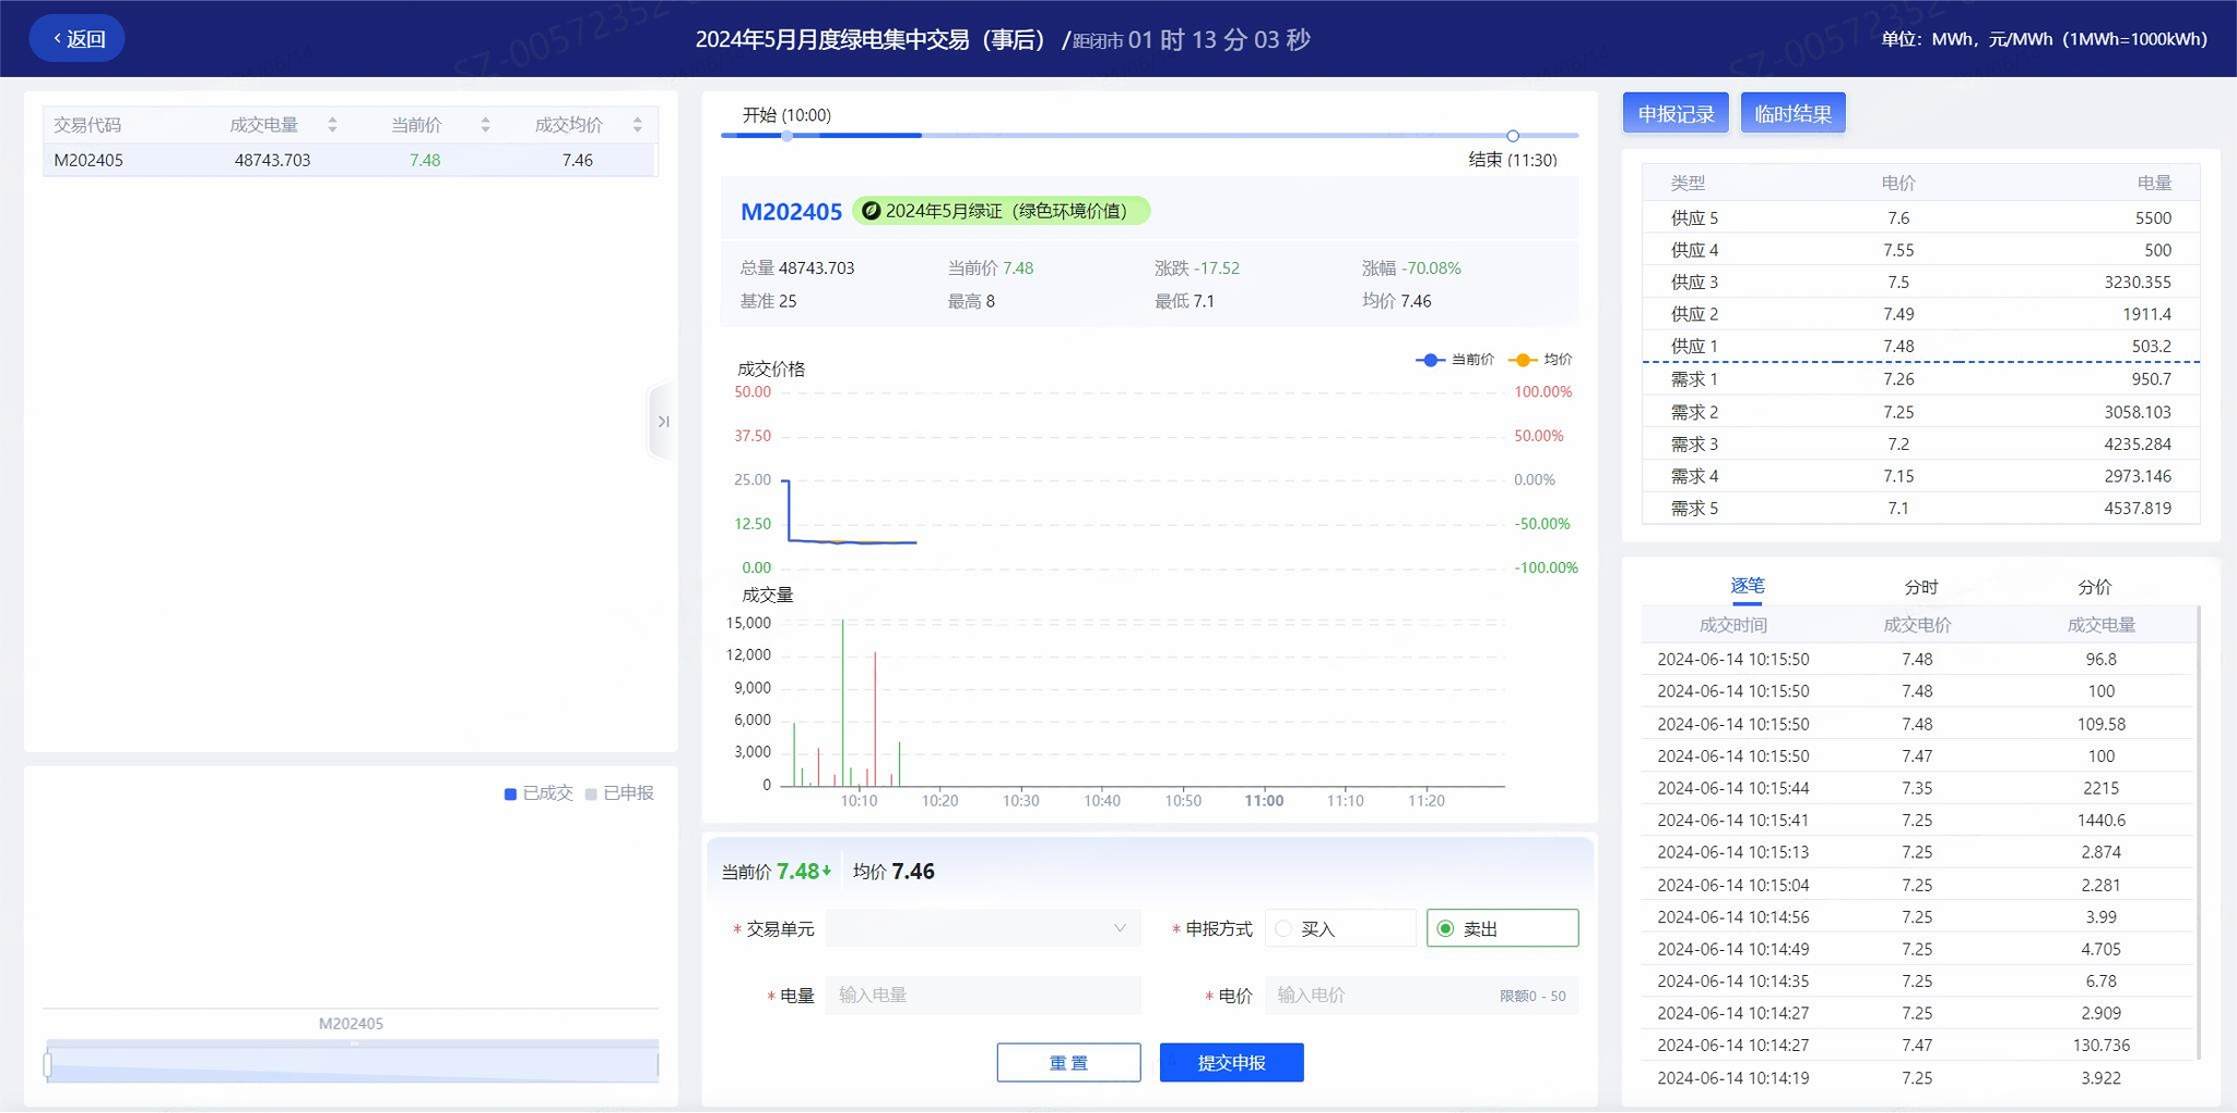Toggle the 已成交 legend square
Image resolution: width=2237 pixels, height=1113 pixels.
(x=510, y=794)
